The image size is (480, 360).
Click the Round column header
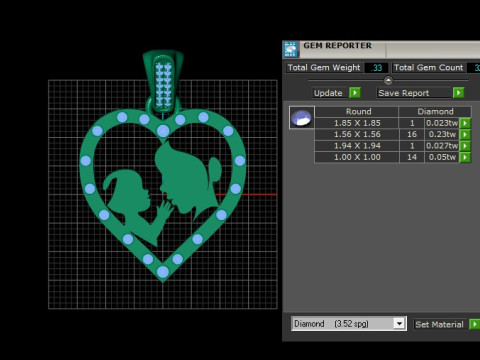point(357,112)
